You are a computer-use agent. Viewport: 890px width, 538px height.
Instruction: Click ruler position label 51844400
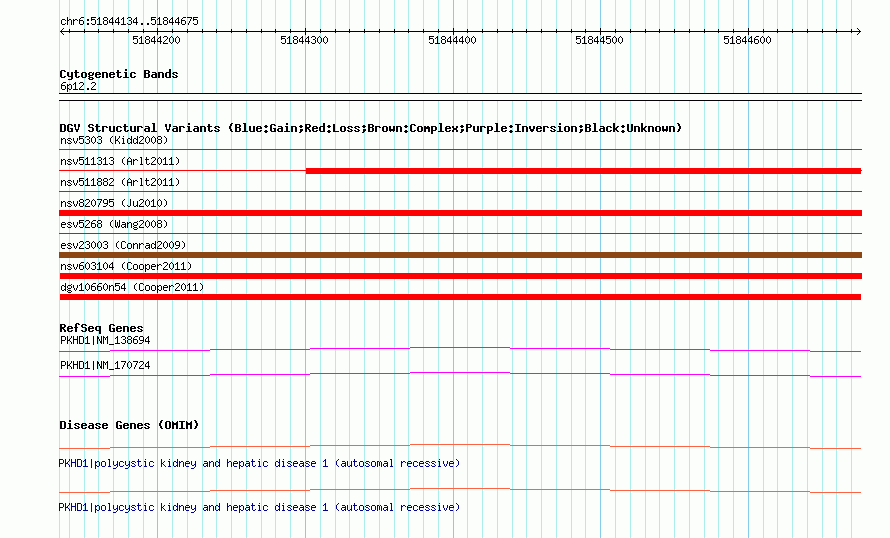[452, 40]
